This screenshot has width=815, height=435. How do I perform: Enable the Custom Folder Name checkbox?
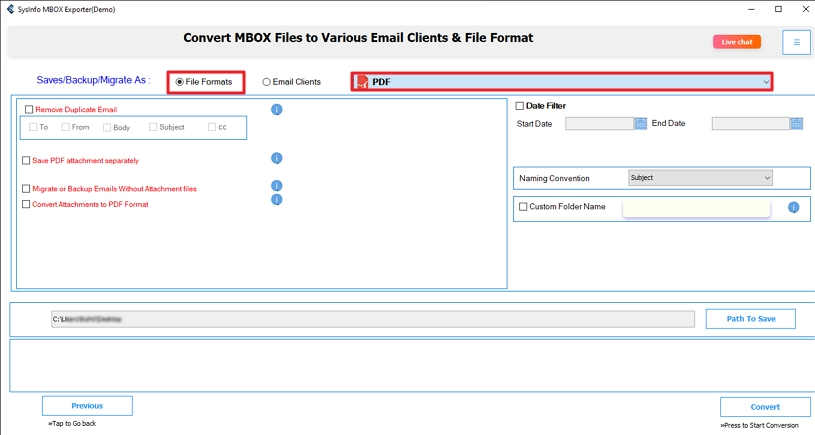pos(523,207)
